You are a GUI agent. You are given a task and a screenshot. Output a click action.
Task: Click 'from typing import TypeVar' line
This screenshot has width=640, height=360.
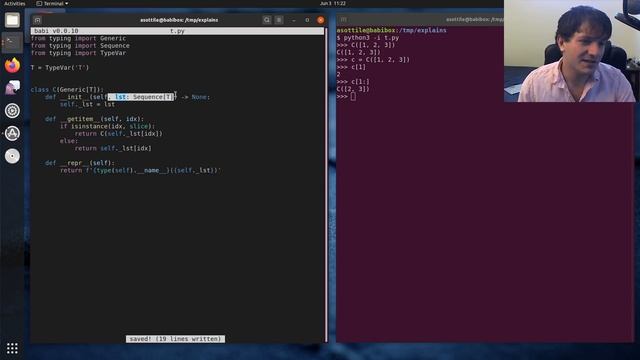click(78, 53)
